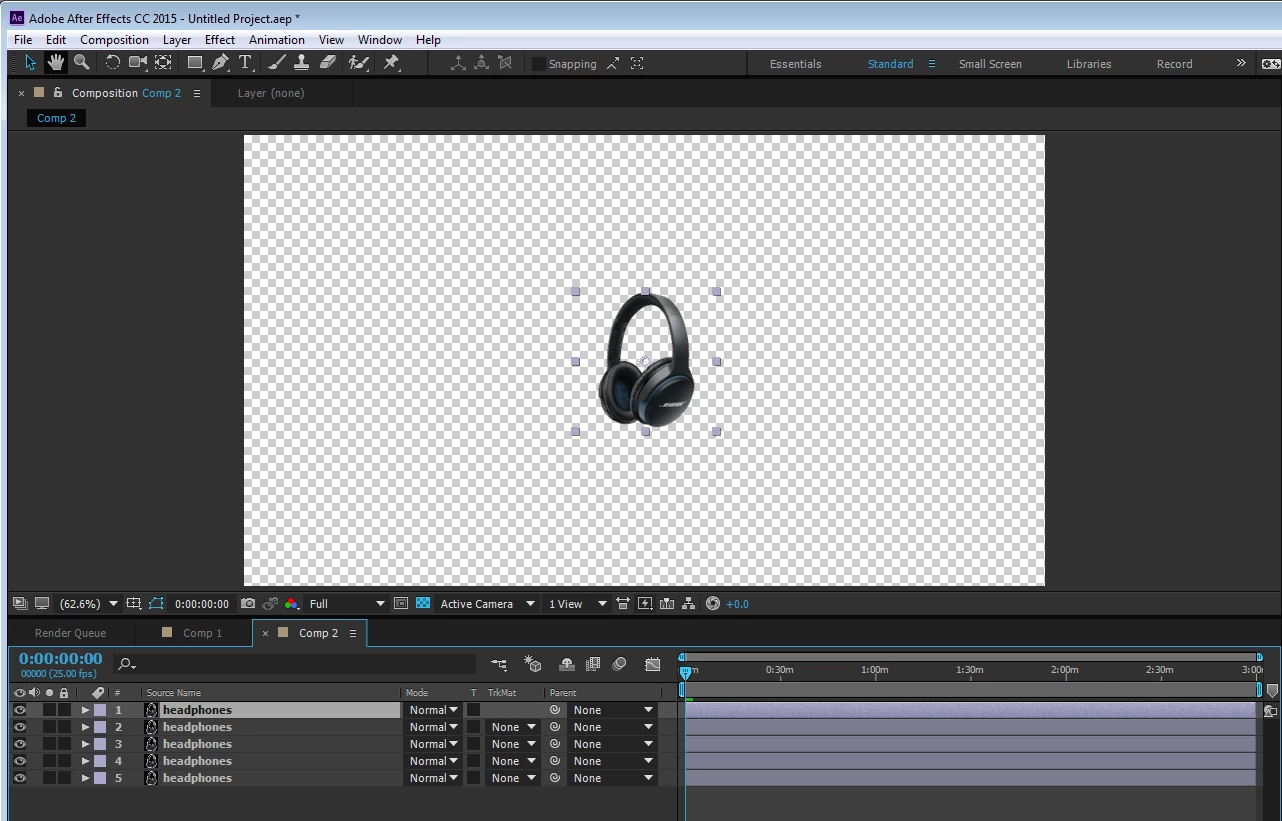Toggle Preserve Transparency box for layer 1

(x=474, y=710)
